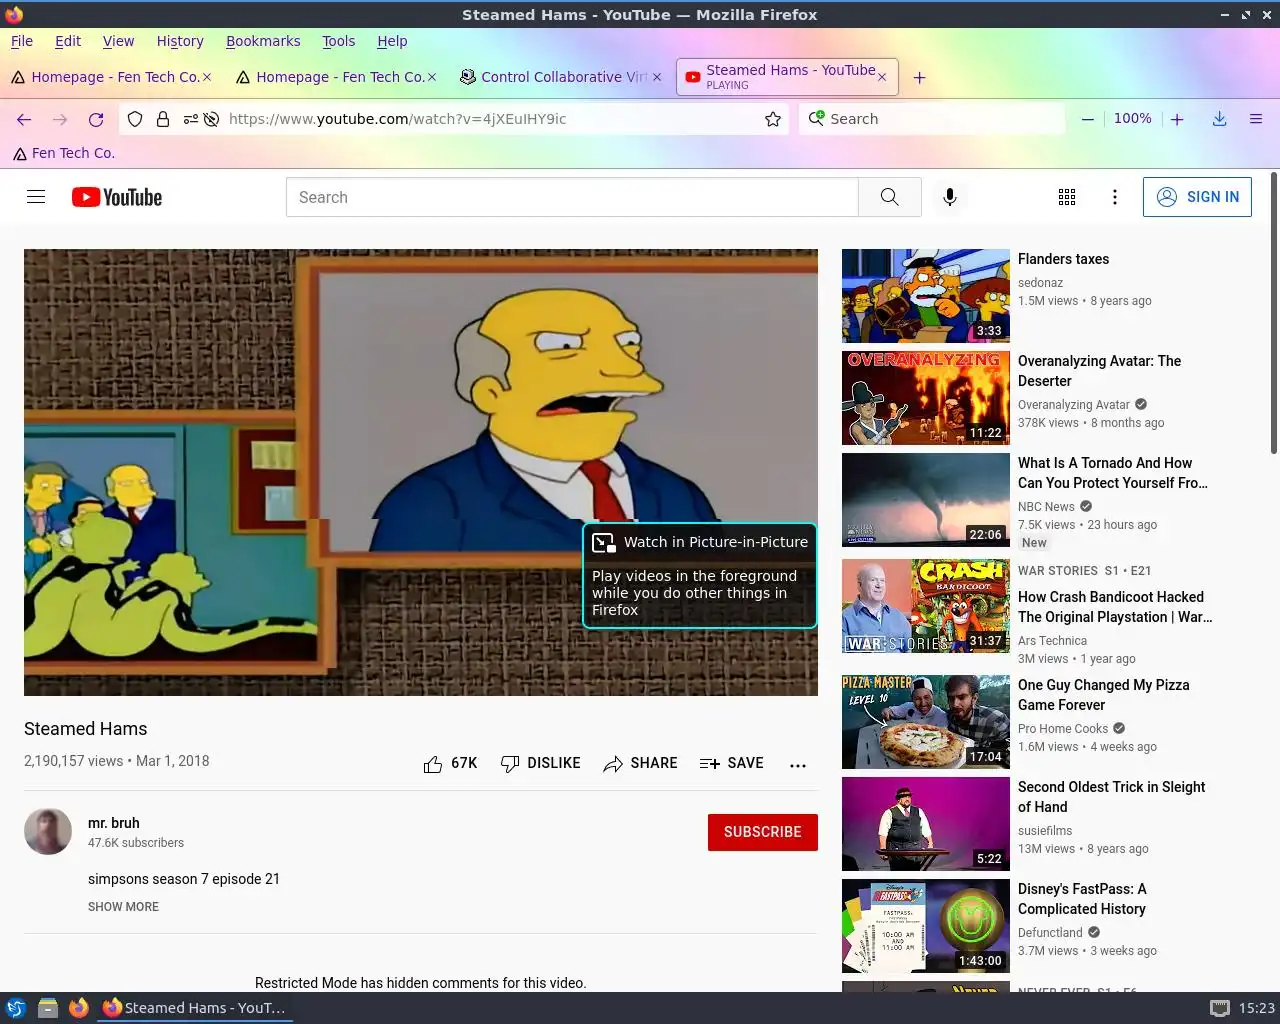Switch to first Homepage - Fen Tech Co. tab
1280x1024 pixels.
coord(110,77)
